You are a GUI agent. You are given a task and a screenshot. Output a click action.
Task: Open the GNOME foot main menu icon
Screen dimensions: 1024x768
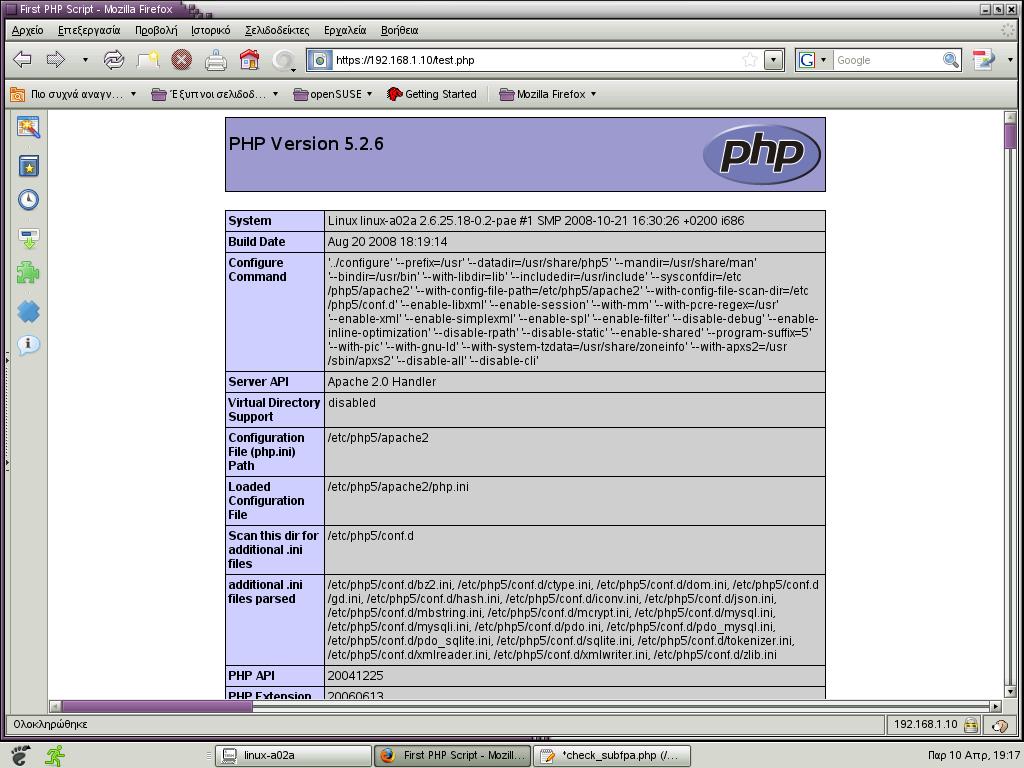tap(20, 756)
